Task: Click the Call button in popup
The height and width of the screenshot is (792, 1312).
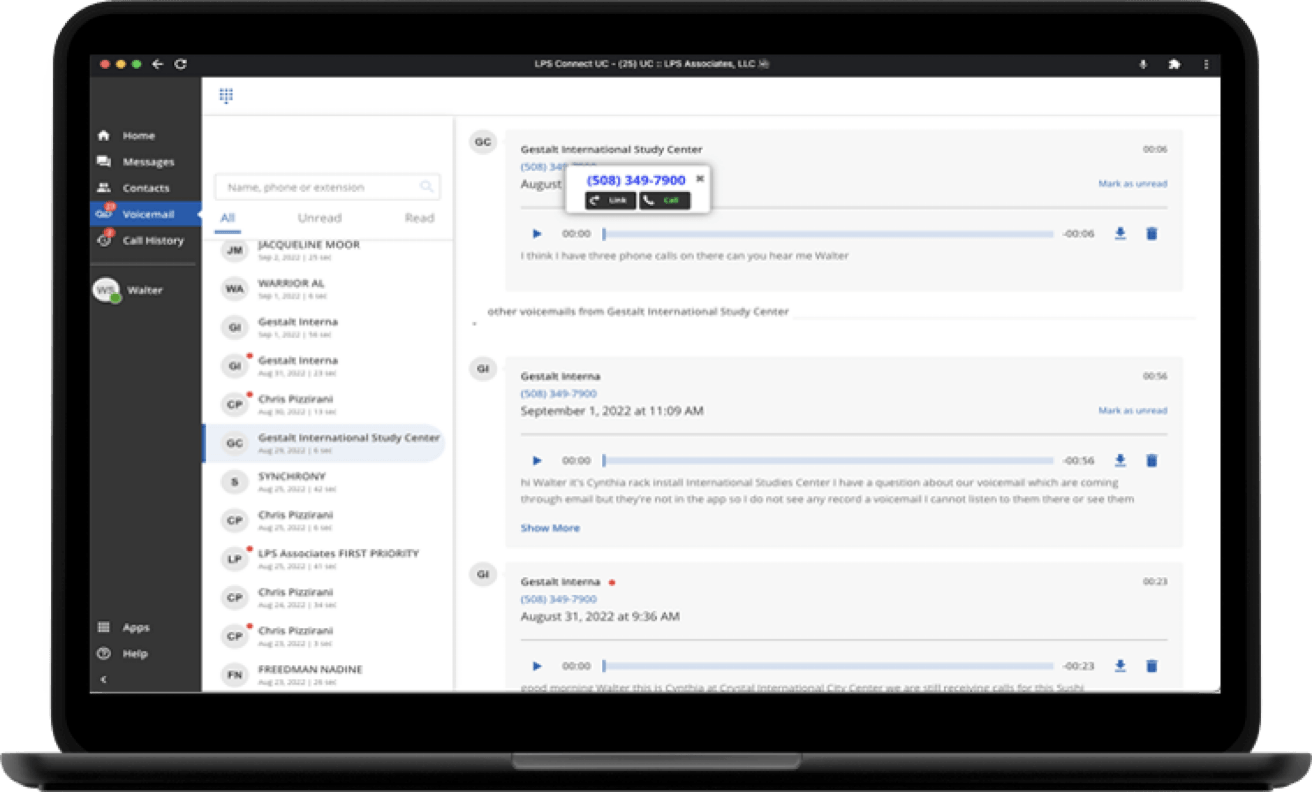Action: (664, 200)
